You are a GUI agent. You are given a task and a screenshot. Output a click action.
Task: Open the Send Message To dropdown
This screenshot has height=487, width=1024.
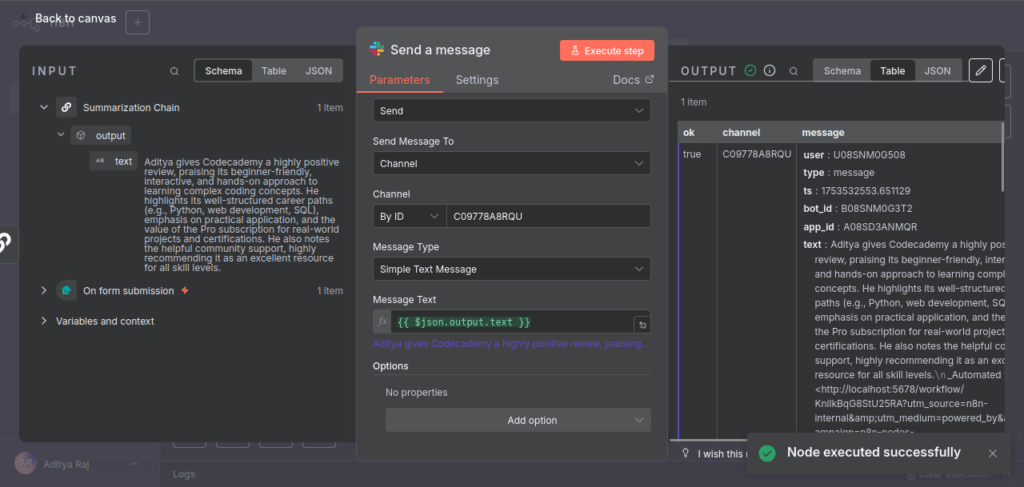pyautogui.click(x=511, y=163)
